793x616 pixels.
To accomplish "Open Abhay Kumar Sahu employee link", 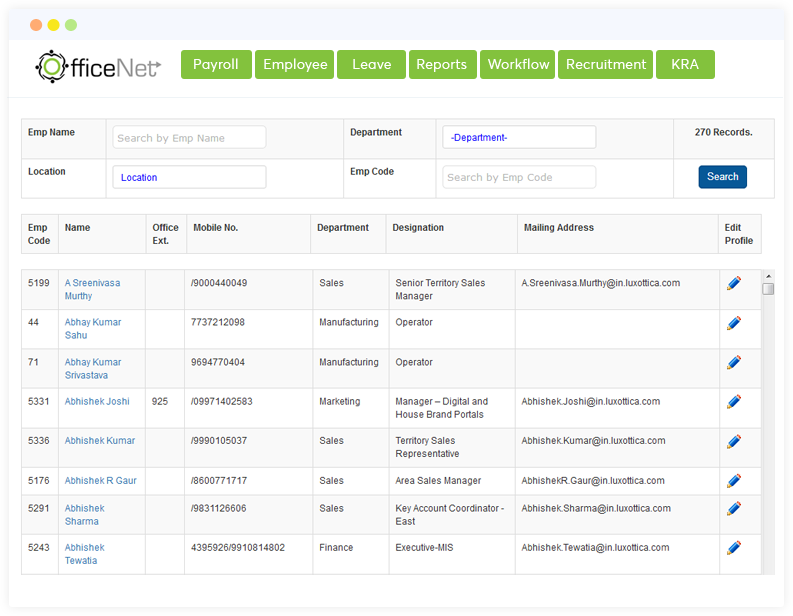I will pyautogui.click(x=93, y=329).
